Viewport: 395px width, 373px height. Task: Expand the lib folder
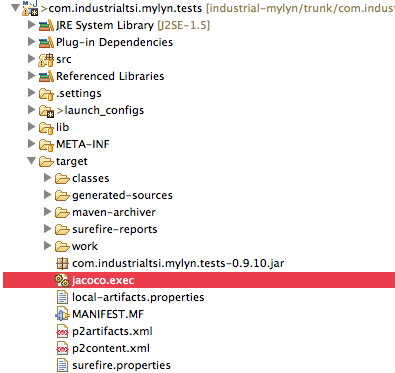[32, 126]
